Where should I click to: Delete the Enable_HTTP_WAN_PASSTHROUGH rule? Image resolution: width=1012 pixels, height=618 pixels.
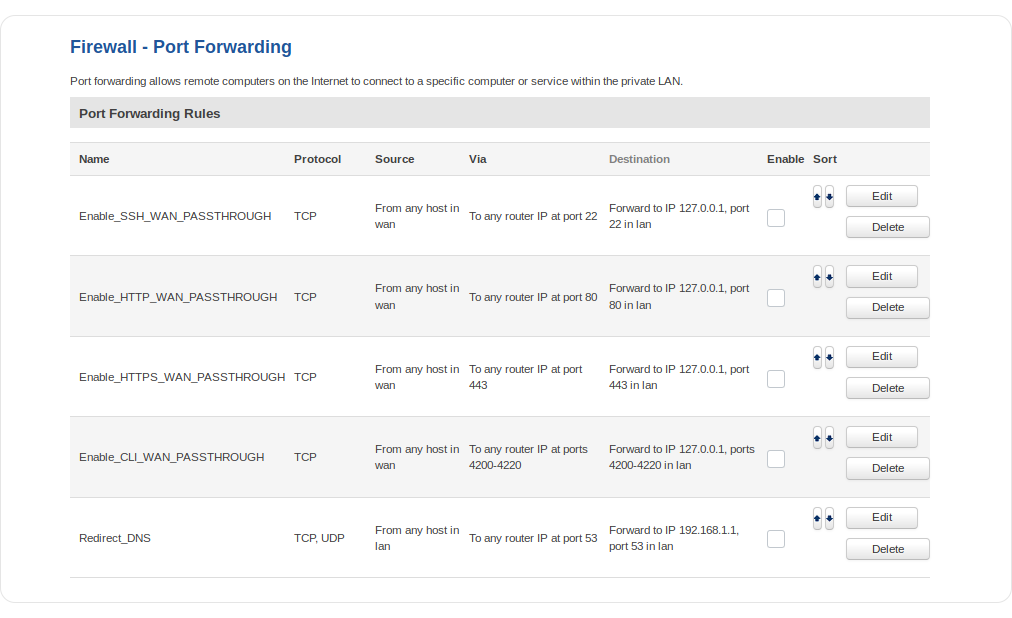(x=887, y=308)
